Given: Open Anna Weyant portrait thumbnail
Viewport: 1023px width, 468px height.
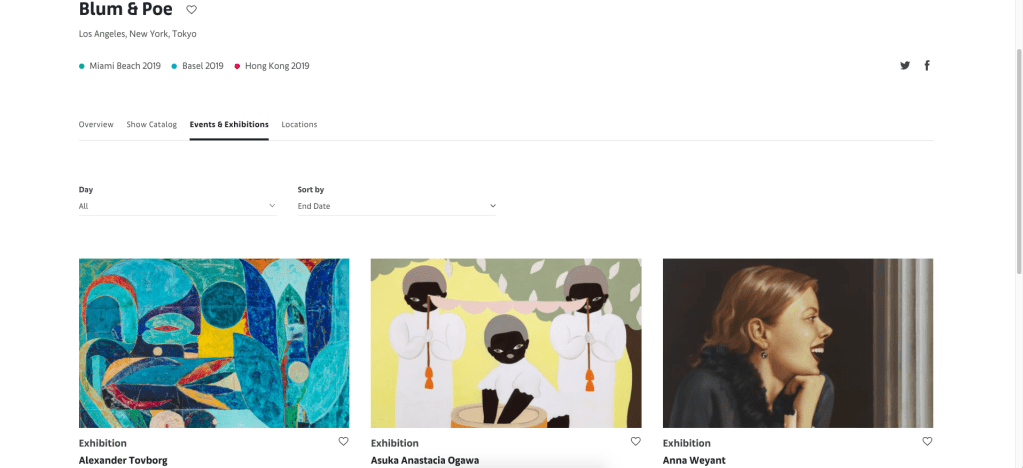Looking at the screenshot, I should [x=798, y=343].
